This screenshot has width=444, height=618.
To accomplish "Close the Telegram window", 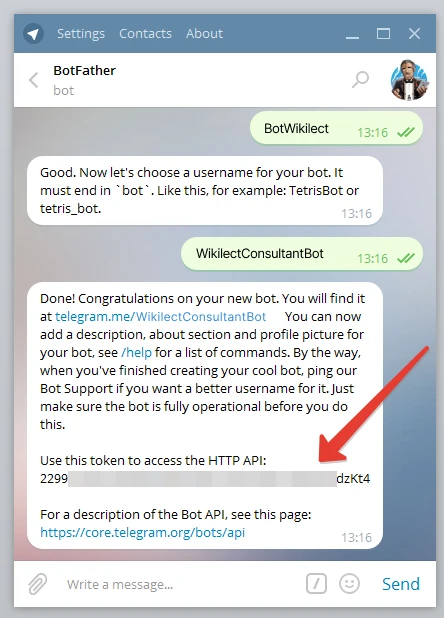I will pyautogui.click(x=414, y=34).
